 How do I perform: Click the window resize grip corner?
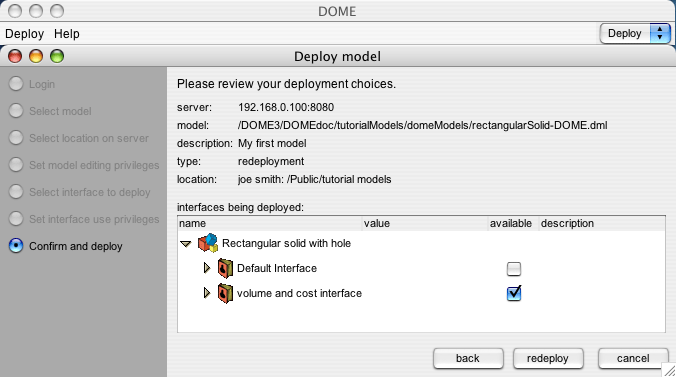669,370
